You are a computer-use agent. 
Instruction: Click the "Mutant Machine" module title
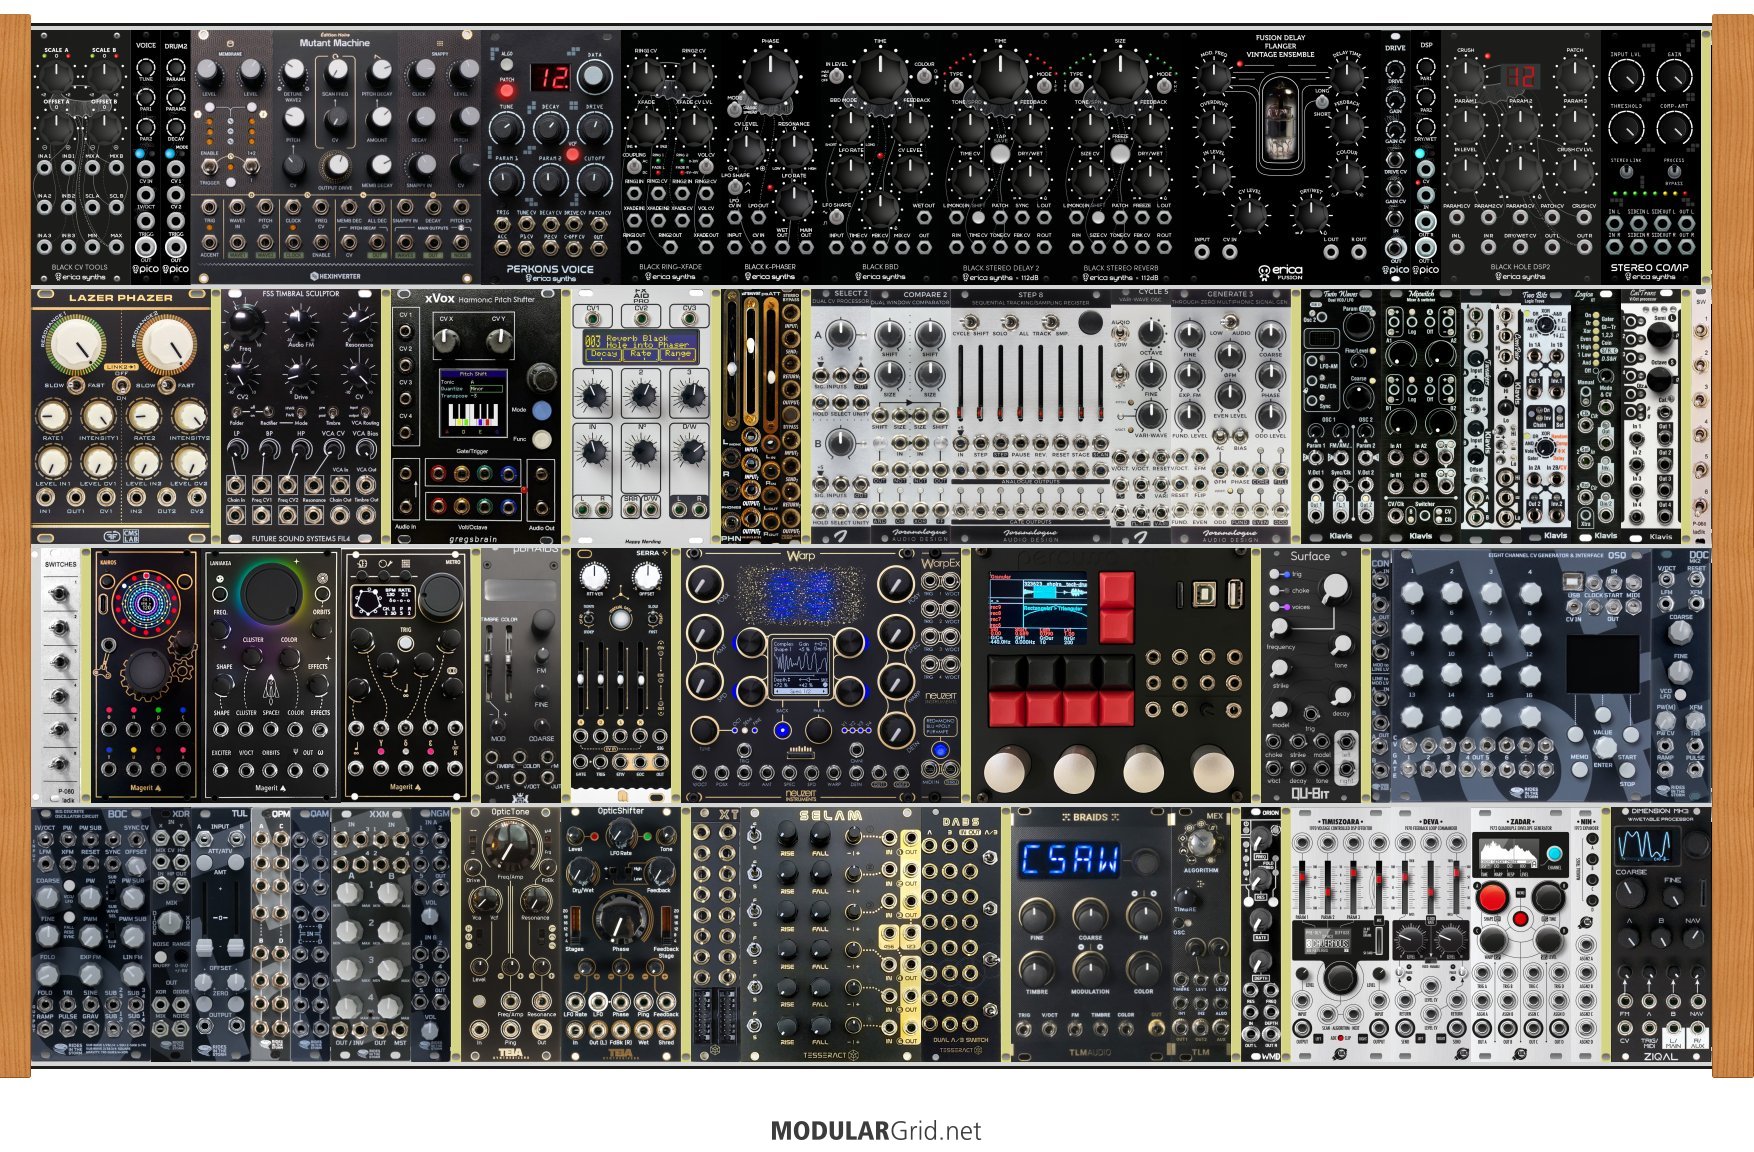pos(335,43)
